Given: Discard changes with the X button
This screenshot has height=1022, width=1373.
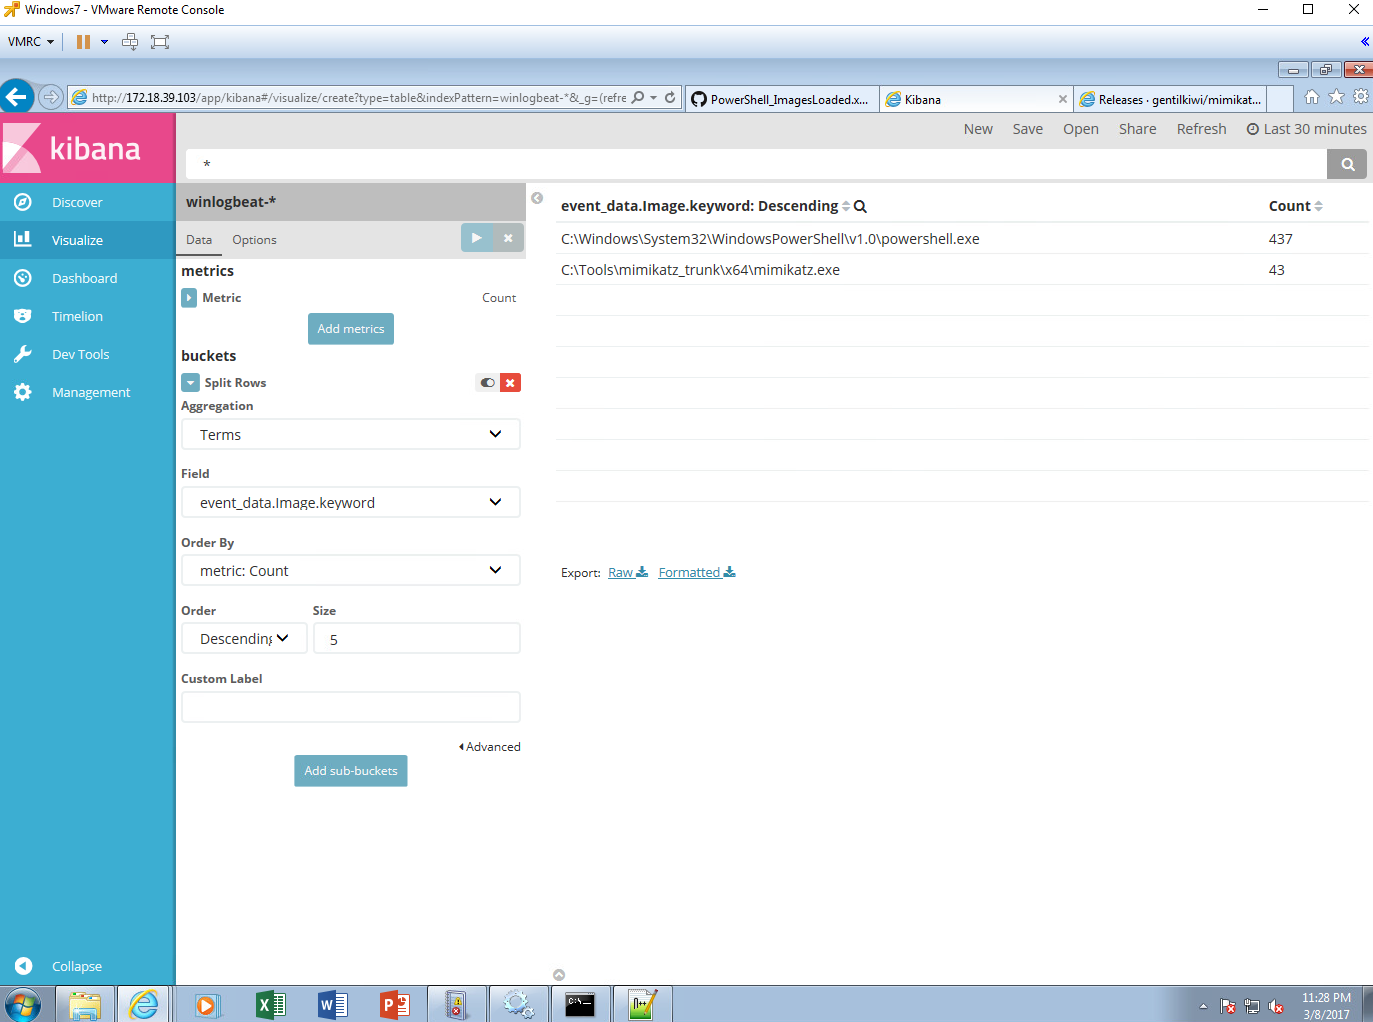Looking at the screenshot, I should click(508, 238).
